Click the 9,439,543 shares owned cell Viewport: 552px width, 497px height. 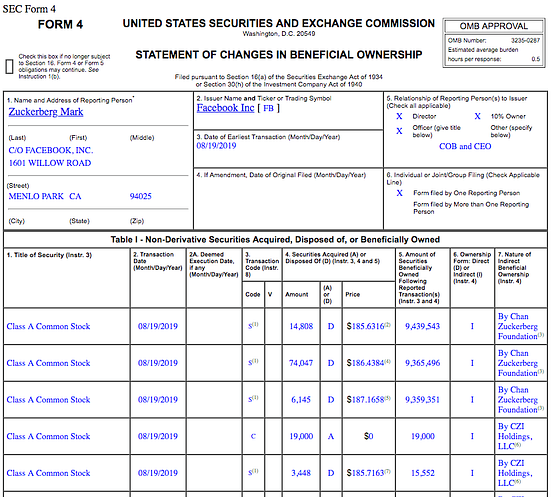[422, 326]
